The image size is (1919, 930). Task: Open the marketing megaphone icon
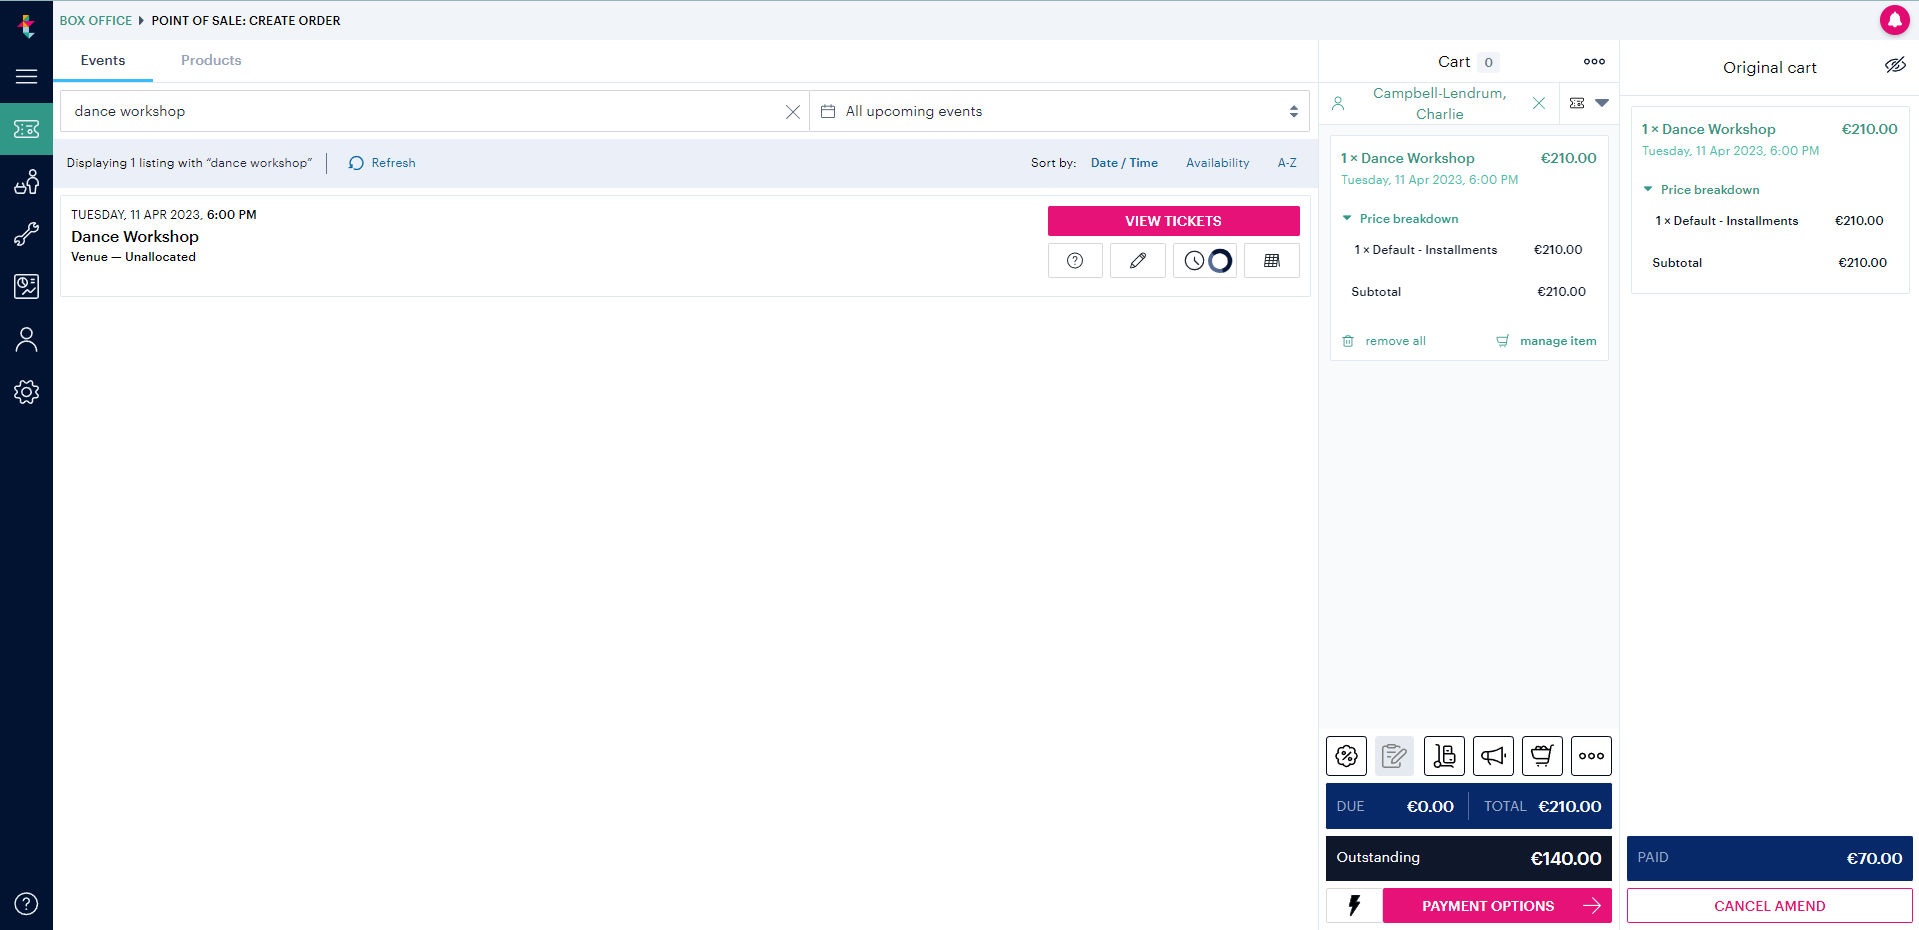[x=1493, y=756]
